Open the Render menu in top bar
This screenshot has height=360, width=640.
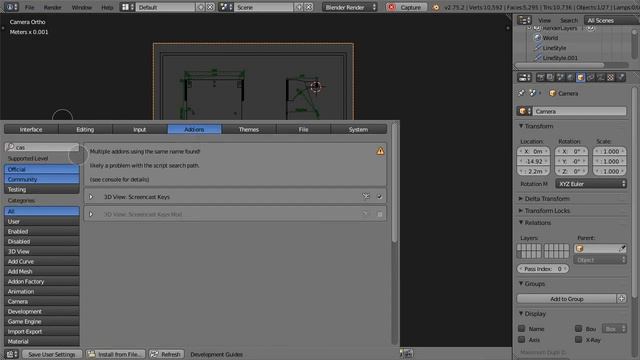52,7
